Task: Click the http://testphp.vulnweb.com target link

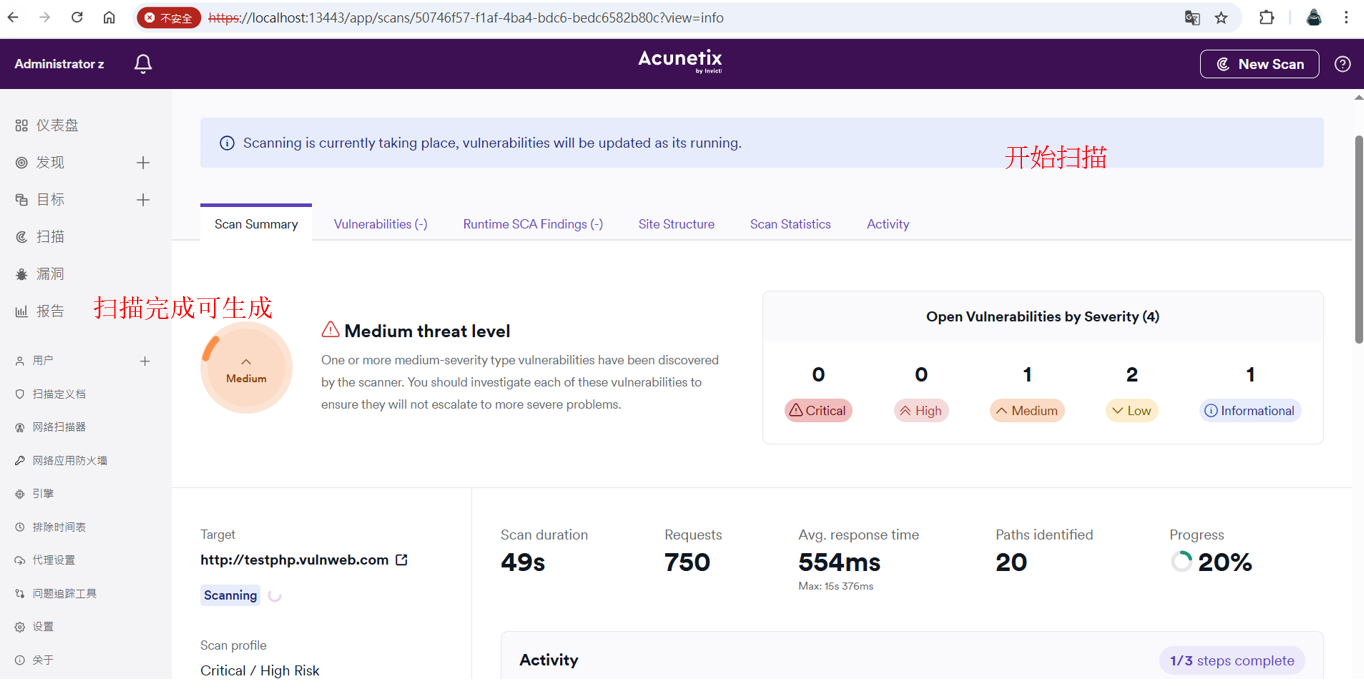Action: (294, 560)
